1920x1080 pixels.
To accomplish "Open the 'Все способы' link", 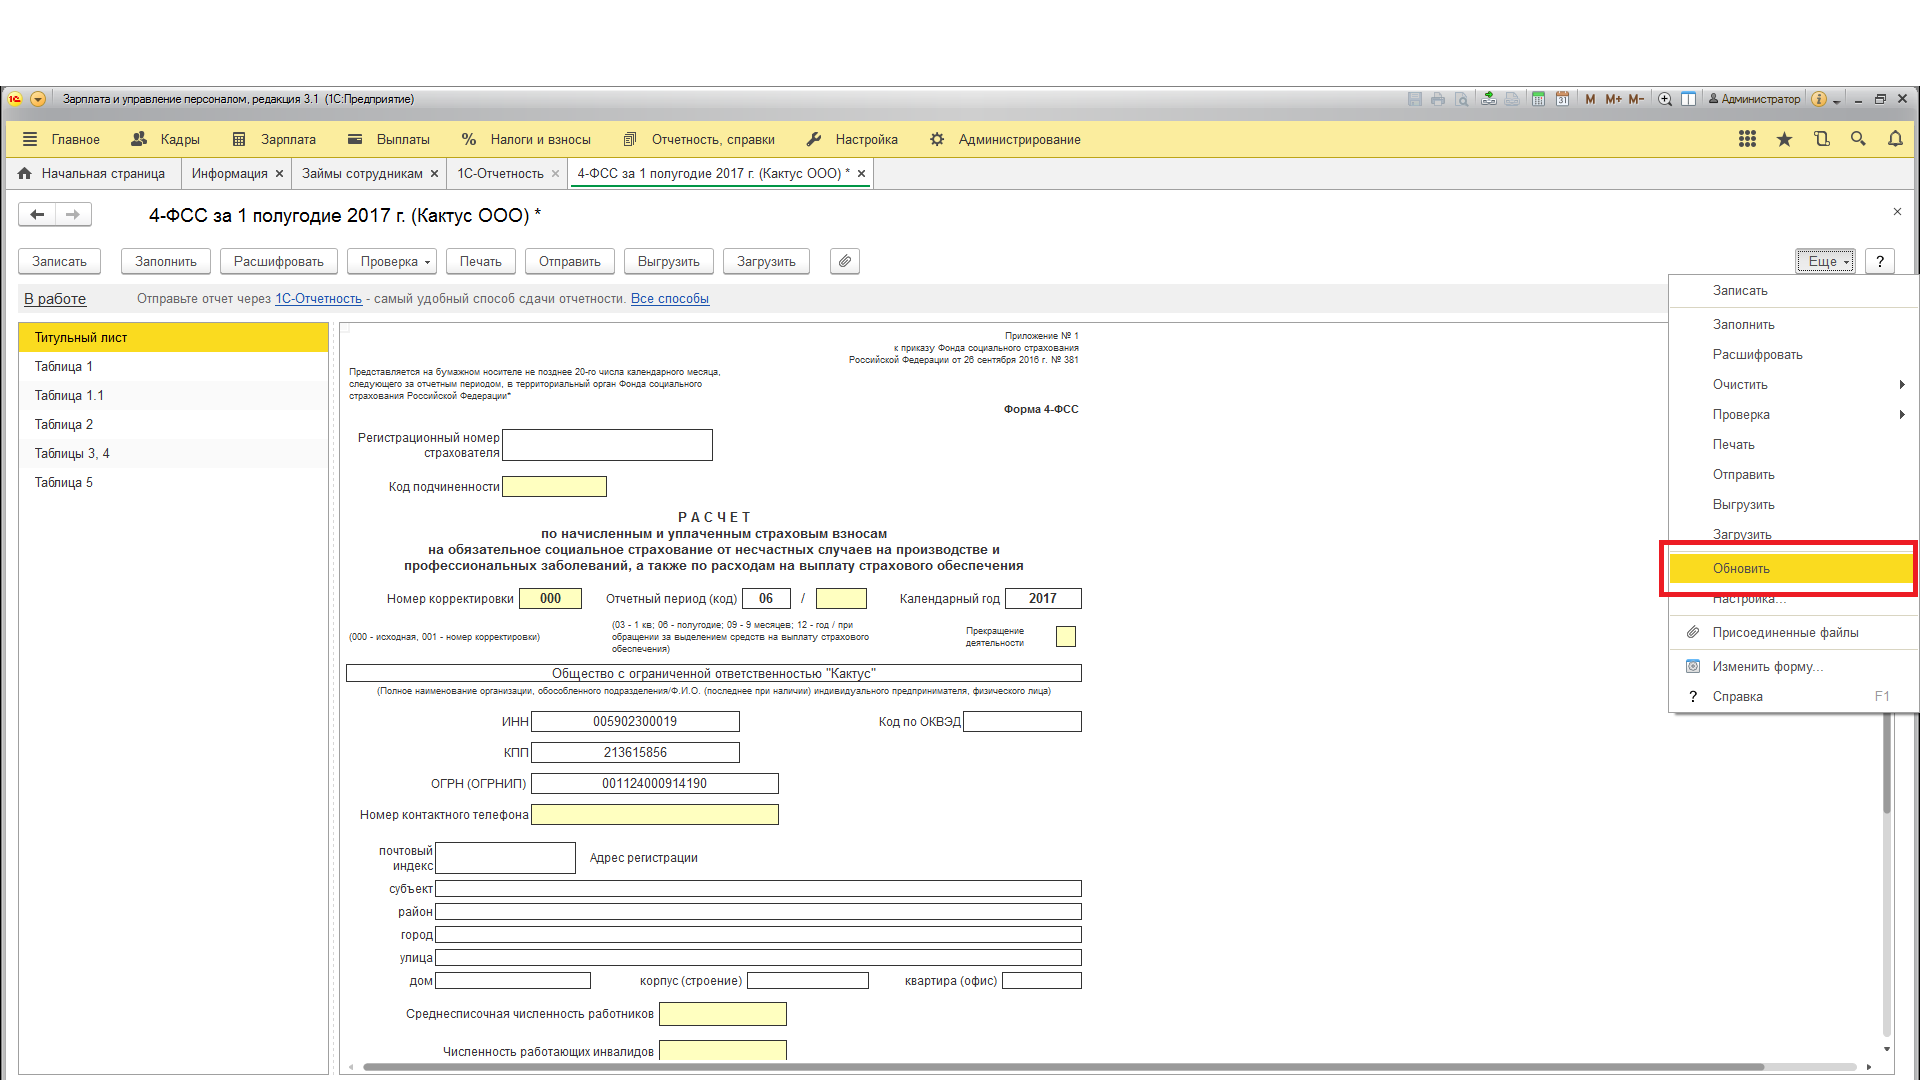I will 669,298.
